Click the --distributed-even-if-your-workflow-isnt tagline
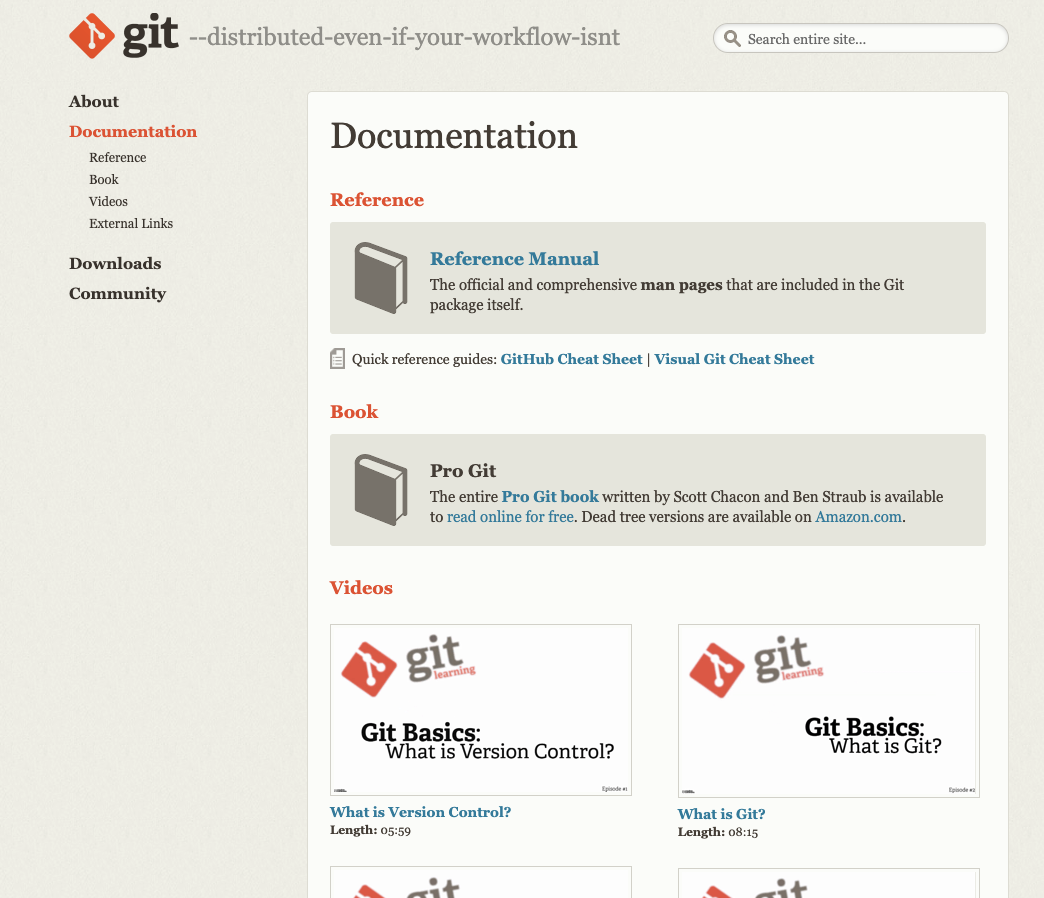Screen dimensions: 1044x898 [405, 37]
